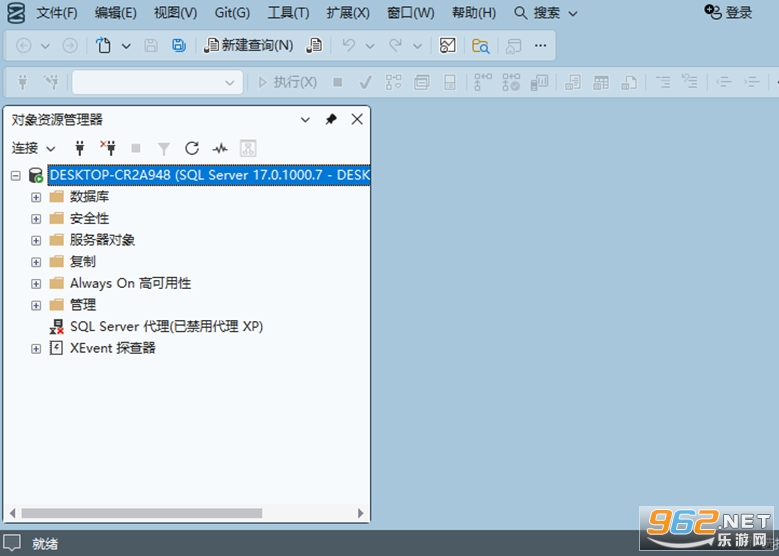Click the undo icon
This screenshot has width=779, height=556.
coord(349,46)
